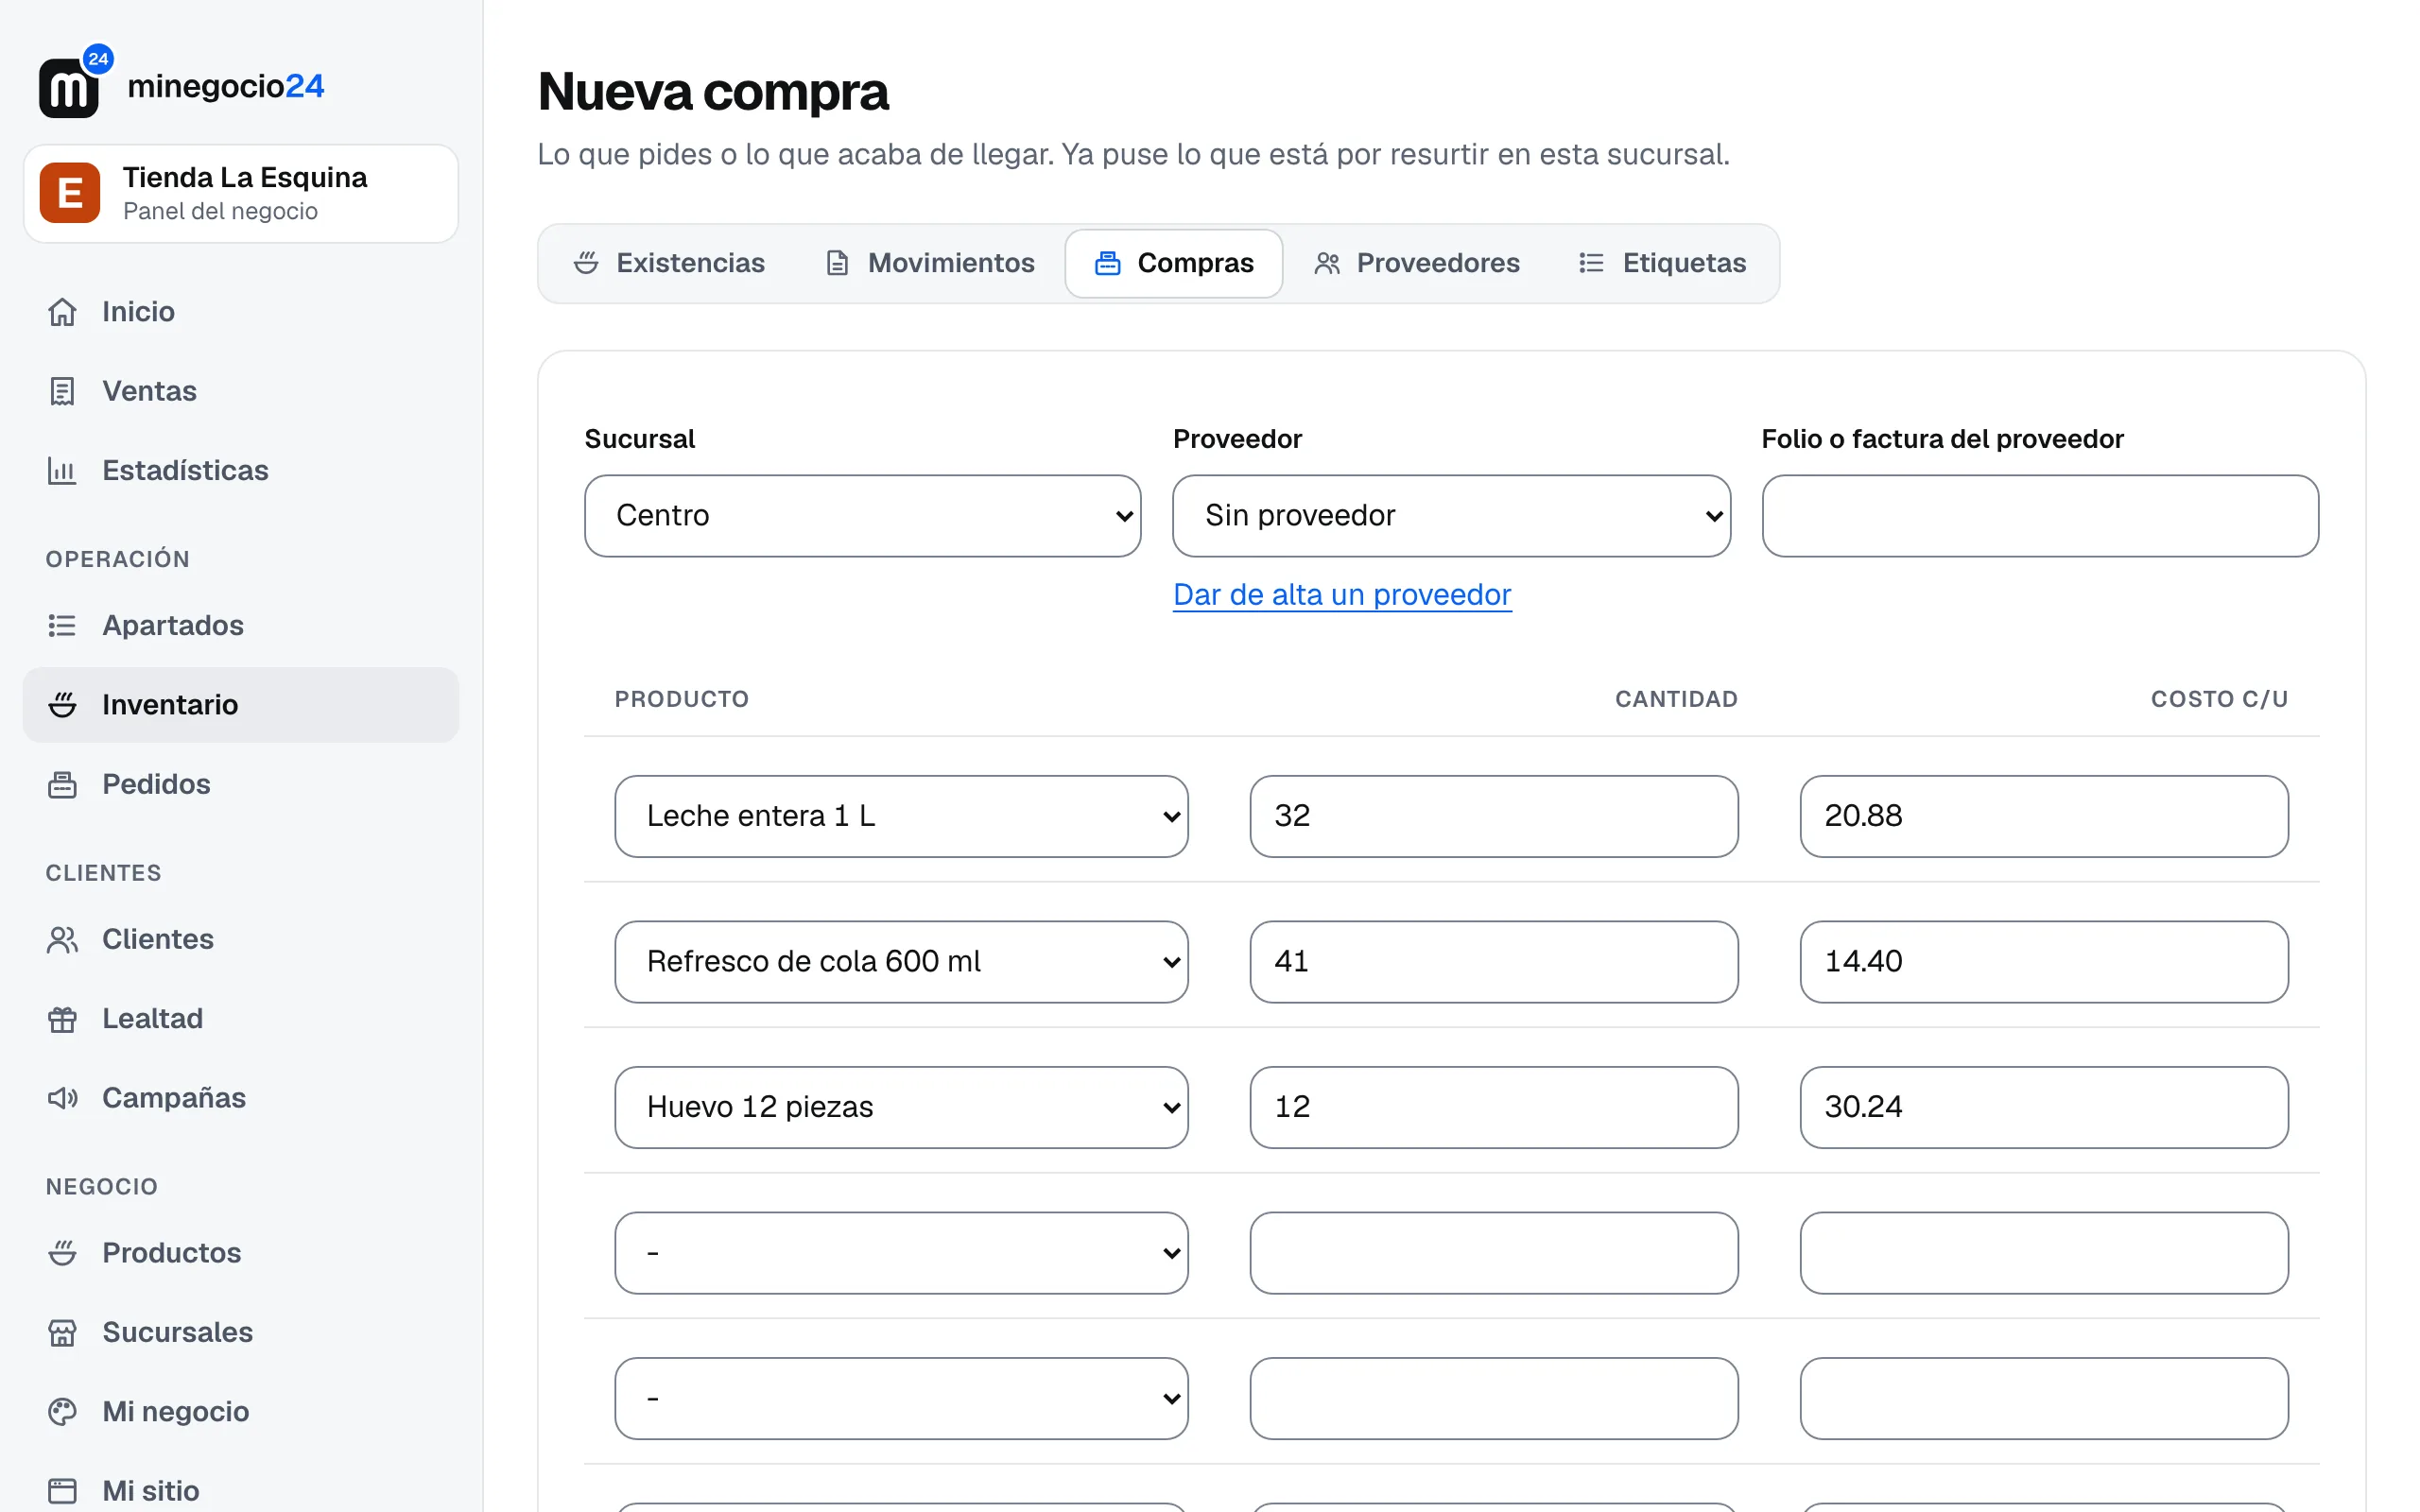Viewport: 2420px width, 1512px height.
Task: Open Tienda La Esquina business panel
Action: tap(241, 193)
